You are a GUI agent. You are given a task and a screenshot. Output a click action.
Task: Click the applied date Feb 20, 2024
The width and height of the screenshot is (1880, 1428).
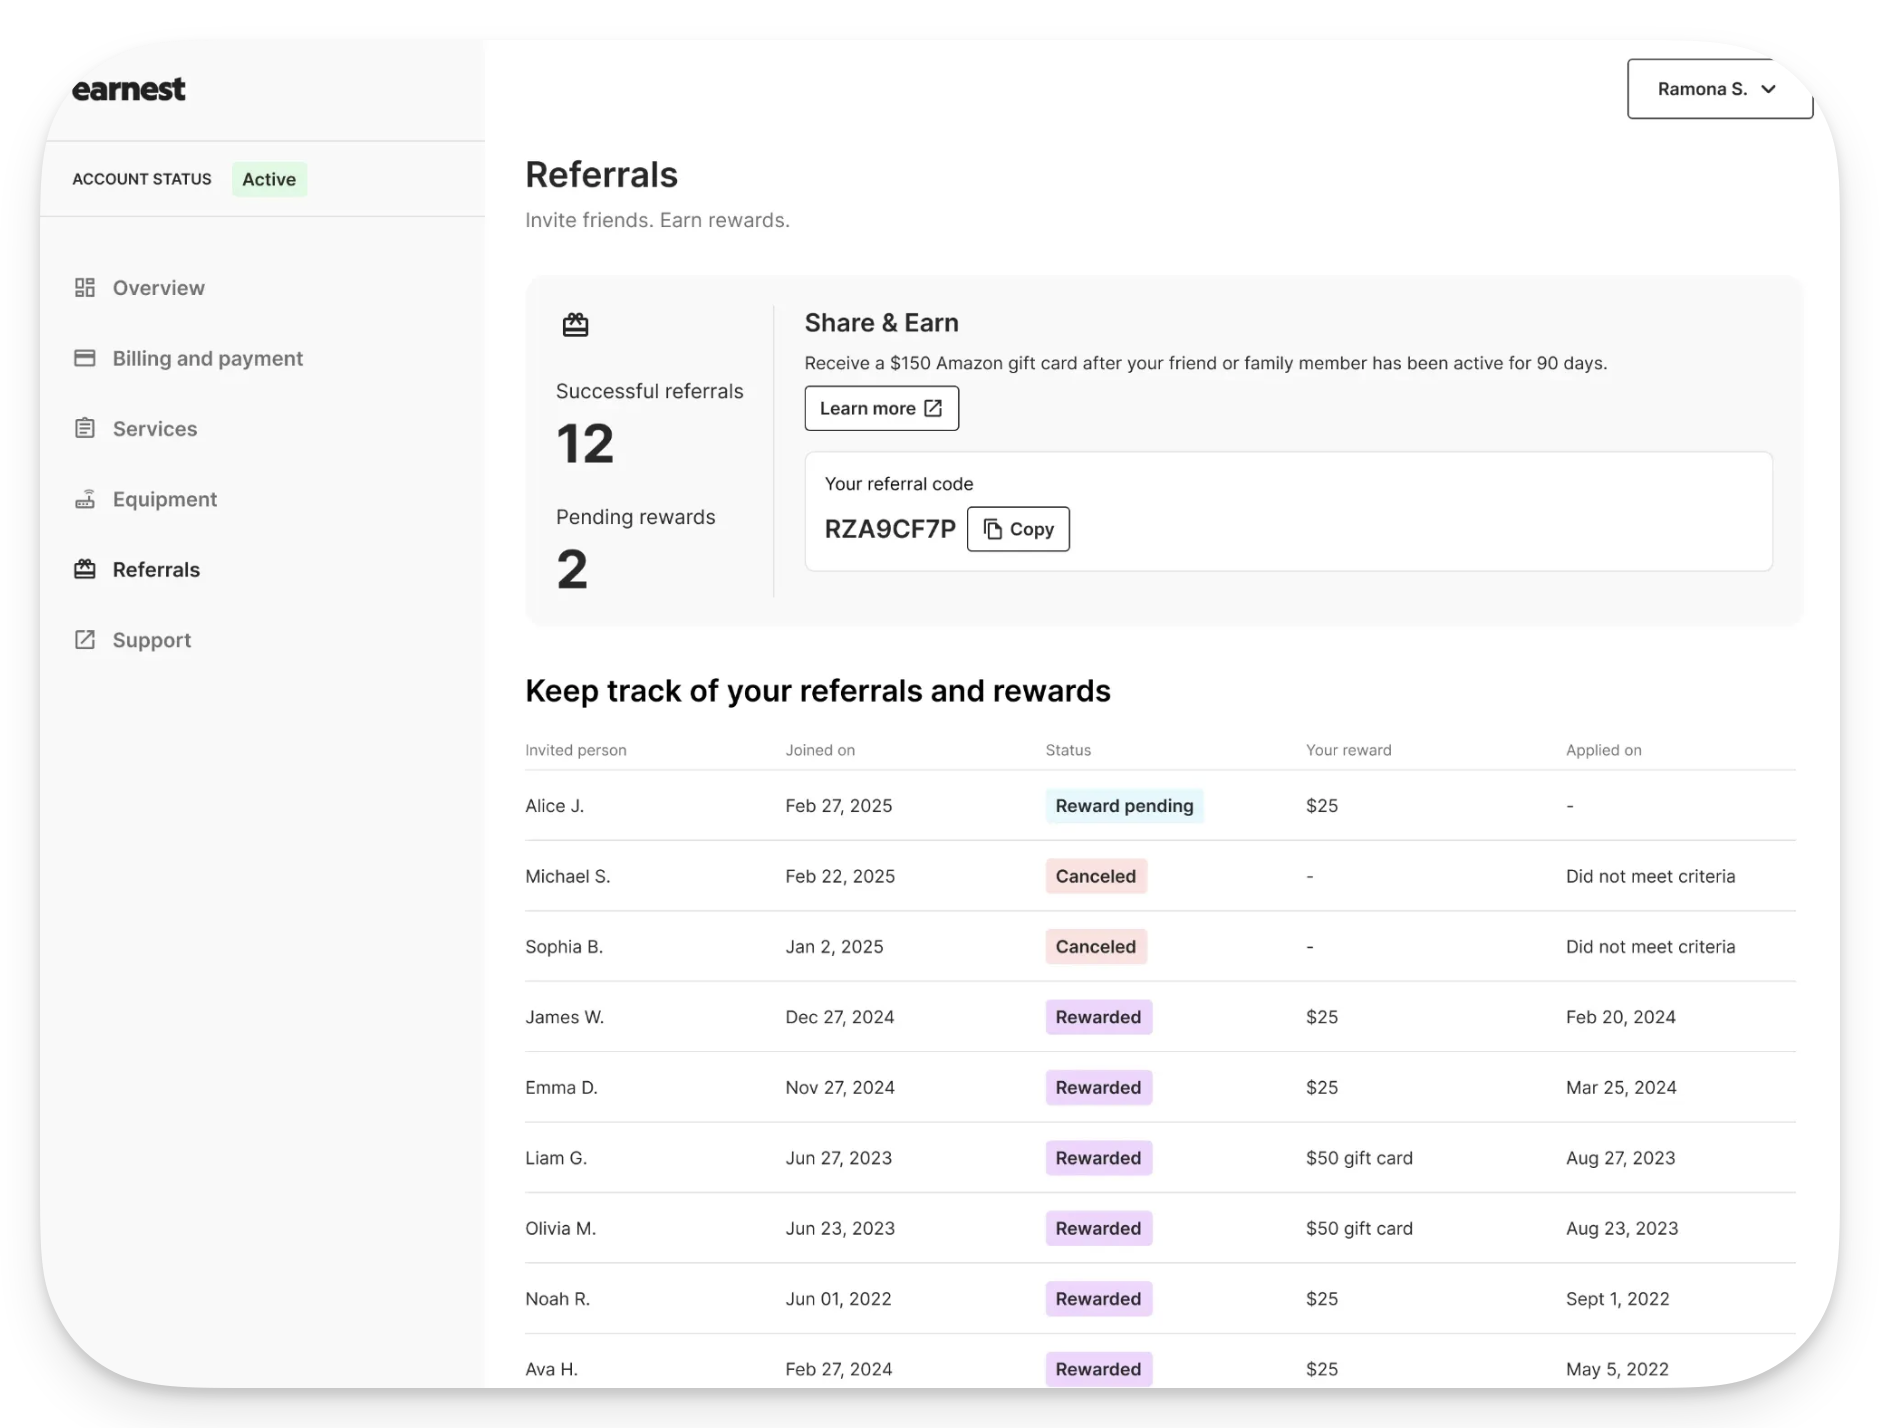tap(1620, 1017)
